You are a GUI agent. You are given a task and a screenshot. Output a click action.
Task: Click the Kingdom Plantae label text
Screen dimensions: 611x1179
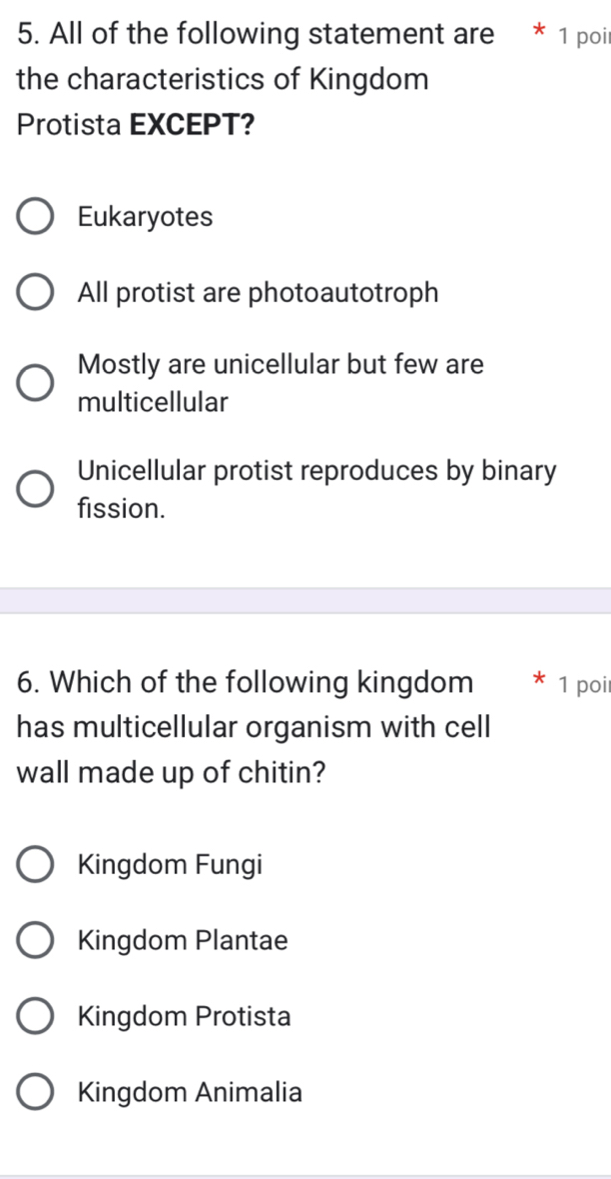[182, 940]
